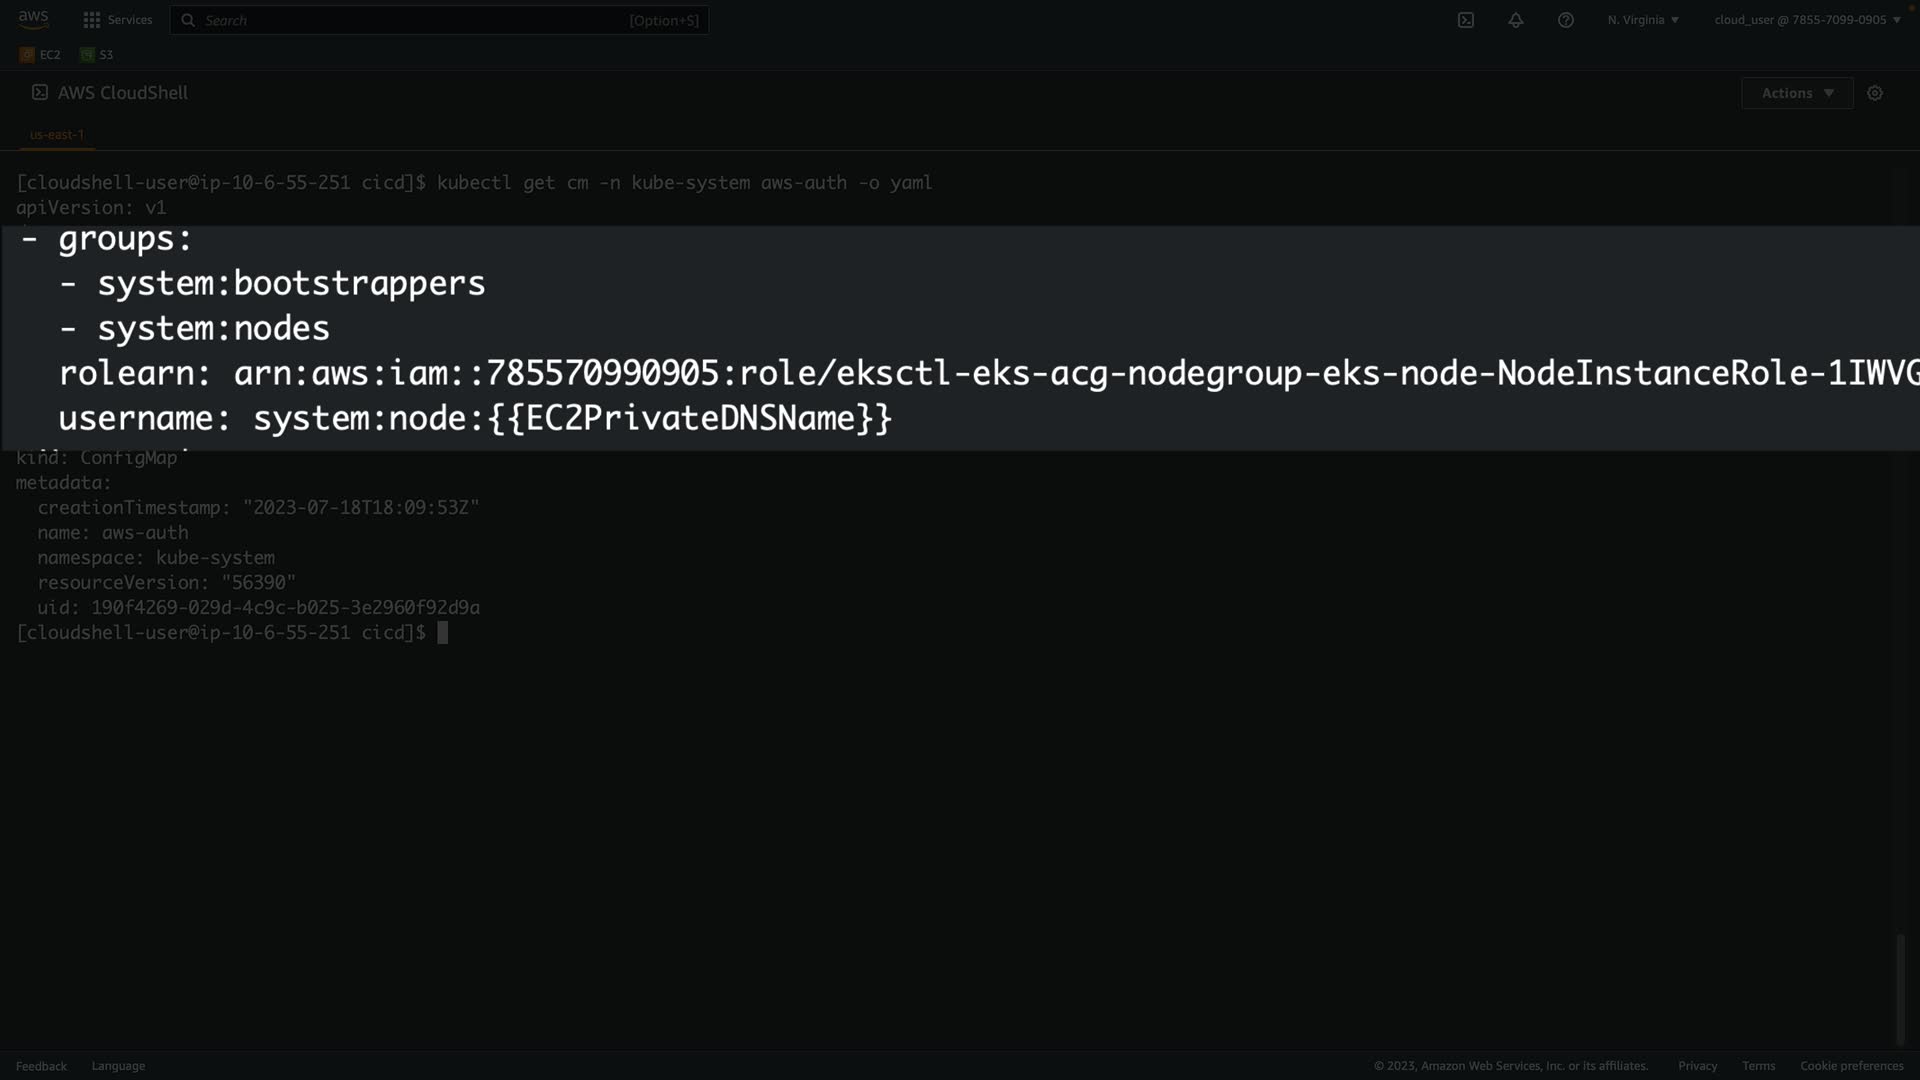Open the Privacy link
The image size is (1920, 1080).
1697,1066
